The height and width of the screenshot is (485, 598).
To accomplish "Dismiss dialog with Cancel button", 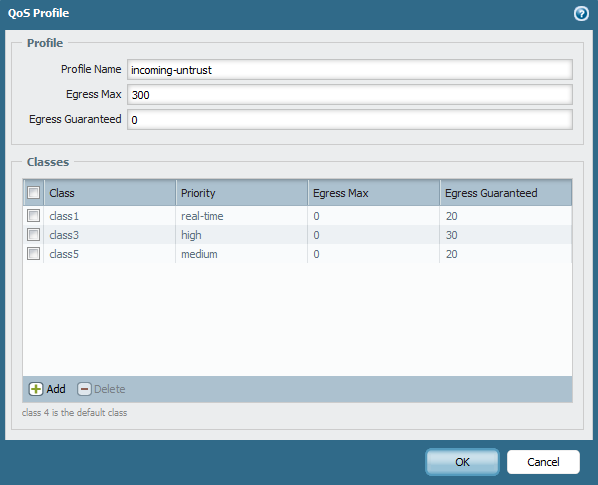I will [543, 462].
